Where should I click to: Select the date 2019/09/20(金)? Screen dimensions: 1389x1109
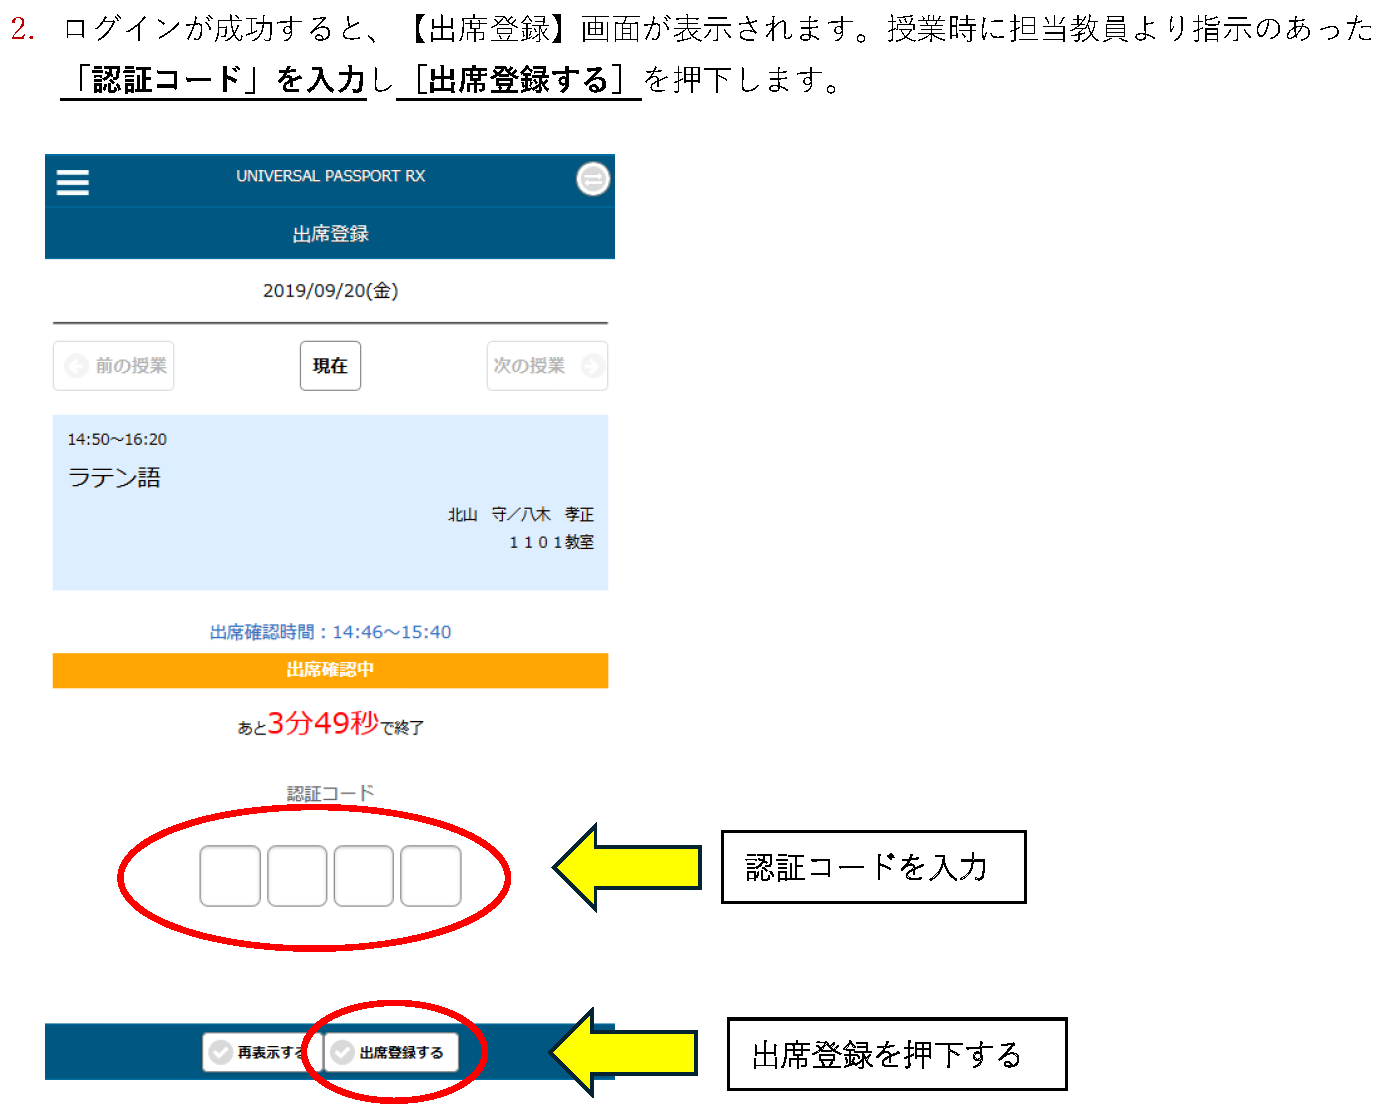pyautogui.click(x=330, y=291)
